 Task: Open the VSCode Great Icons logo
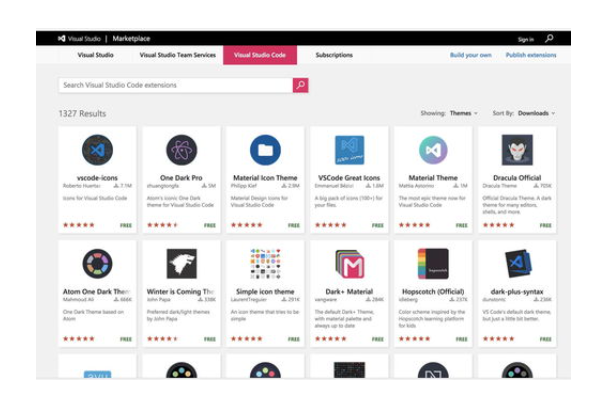(349, 150)
